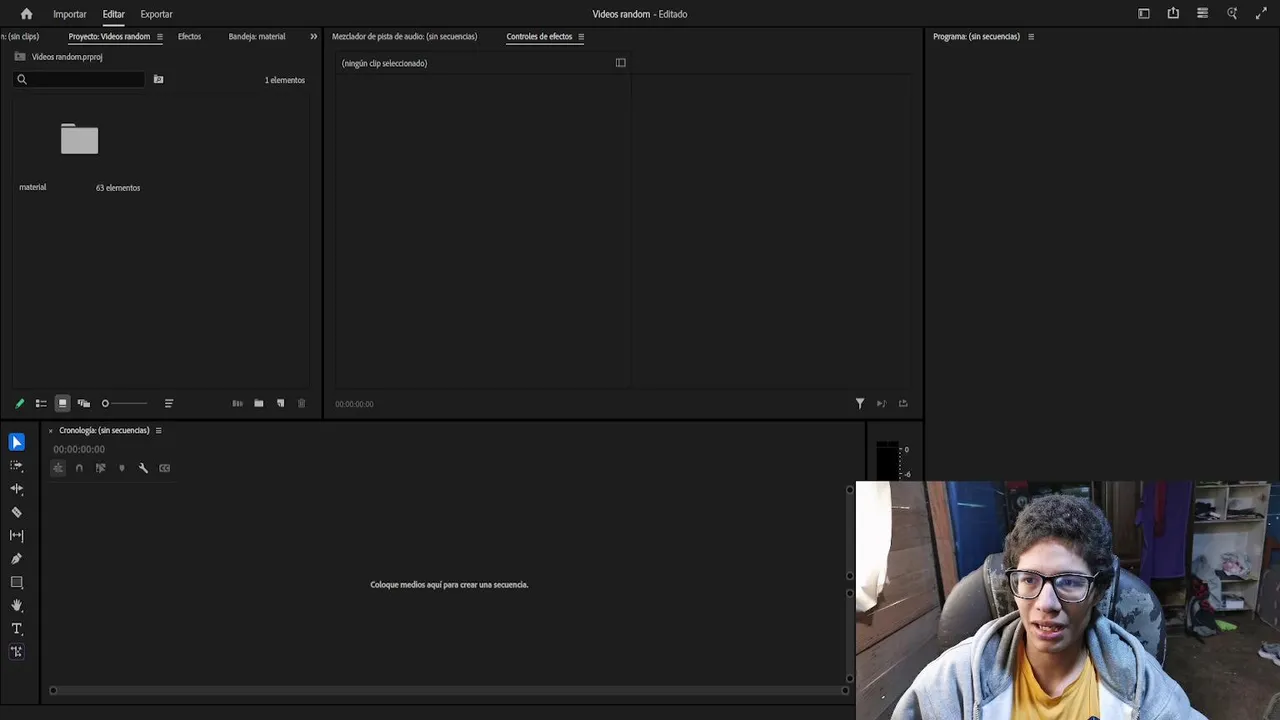Add a marker with the marker icon
The image size is (1280, 720).
tap(122, 468)
